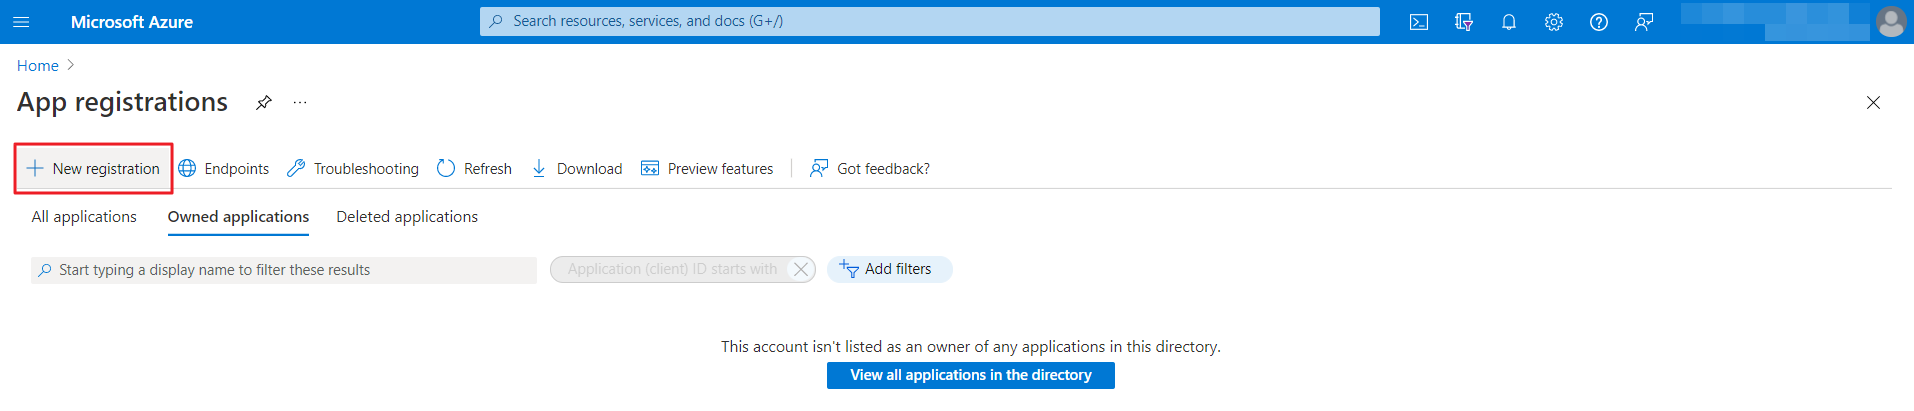This screenshot has width=1914, height=411.
Task: Pin App registrations page to dashboard
Action: click(x=263, y=103)
